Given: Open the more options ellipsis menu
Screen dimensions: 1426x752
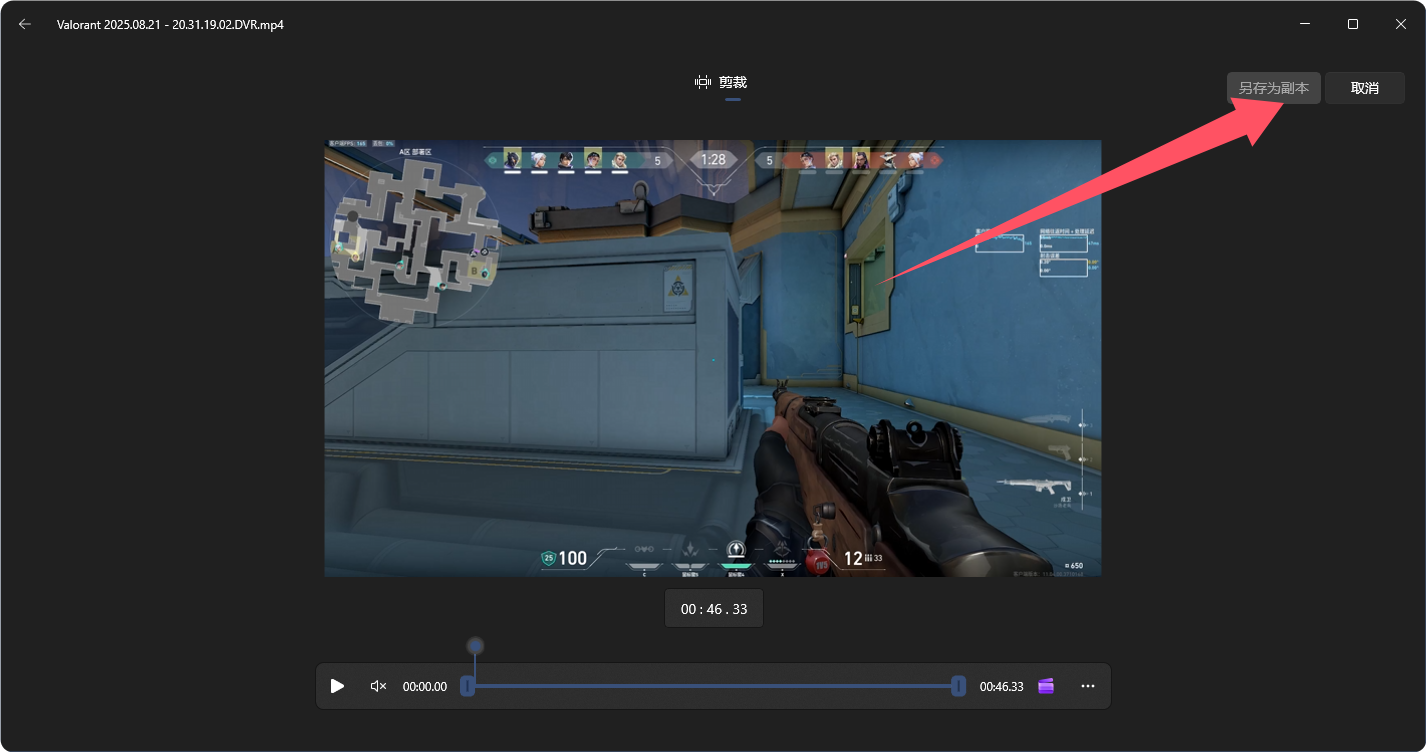Looking at the screenshot, I should [1088, 686].
